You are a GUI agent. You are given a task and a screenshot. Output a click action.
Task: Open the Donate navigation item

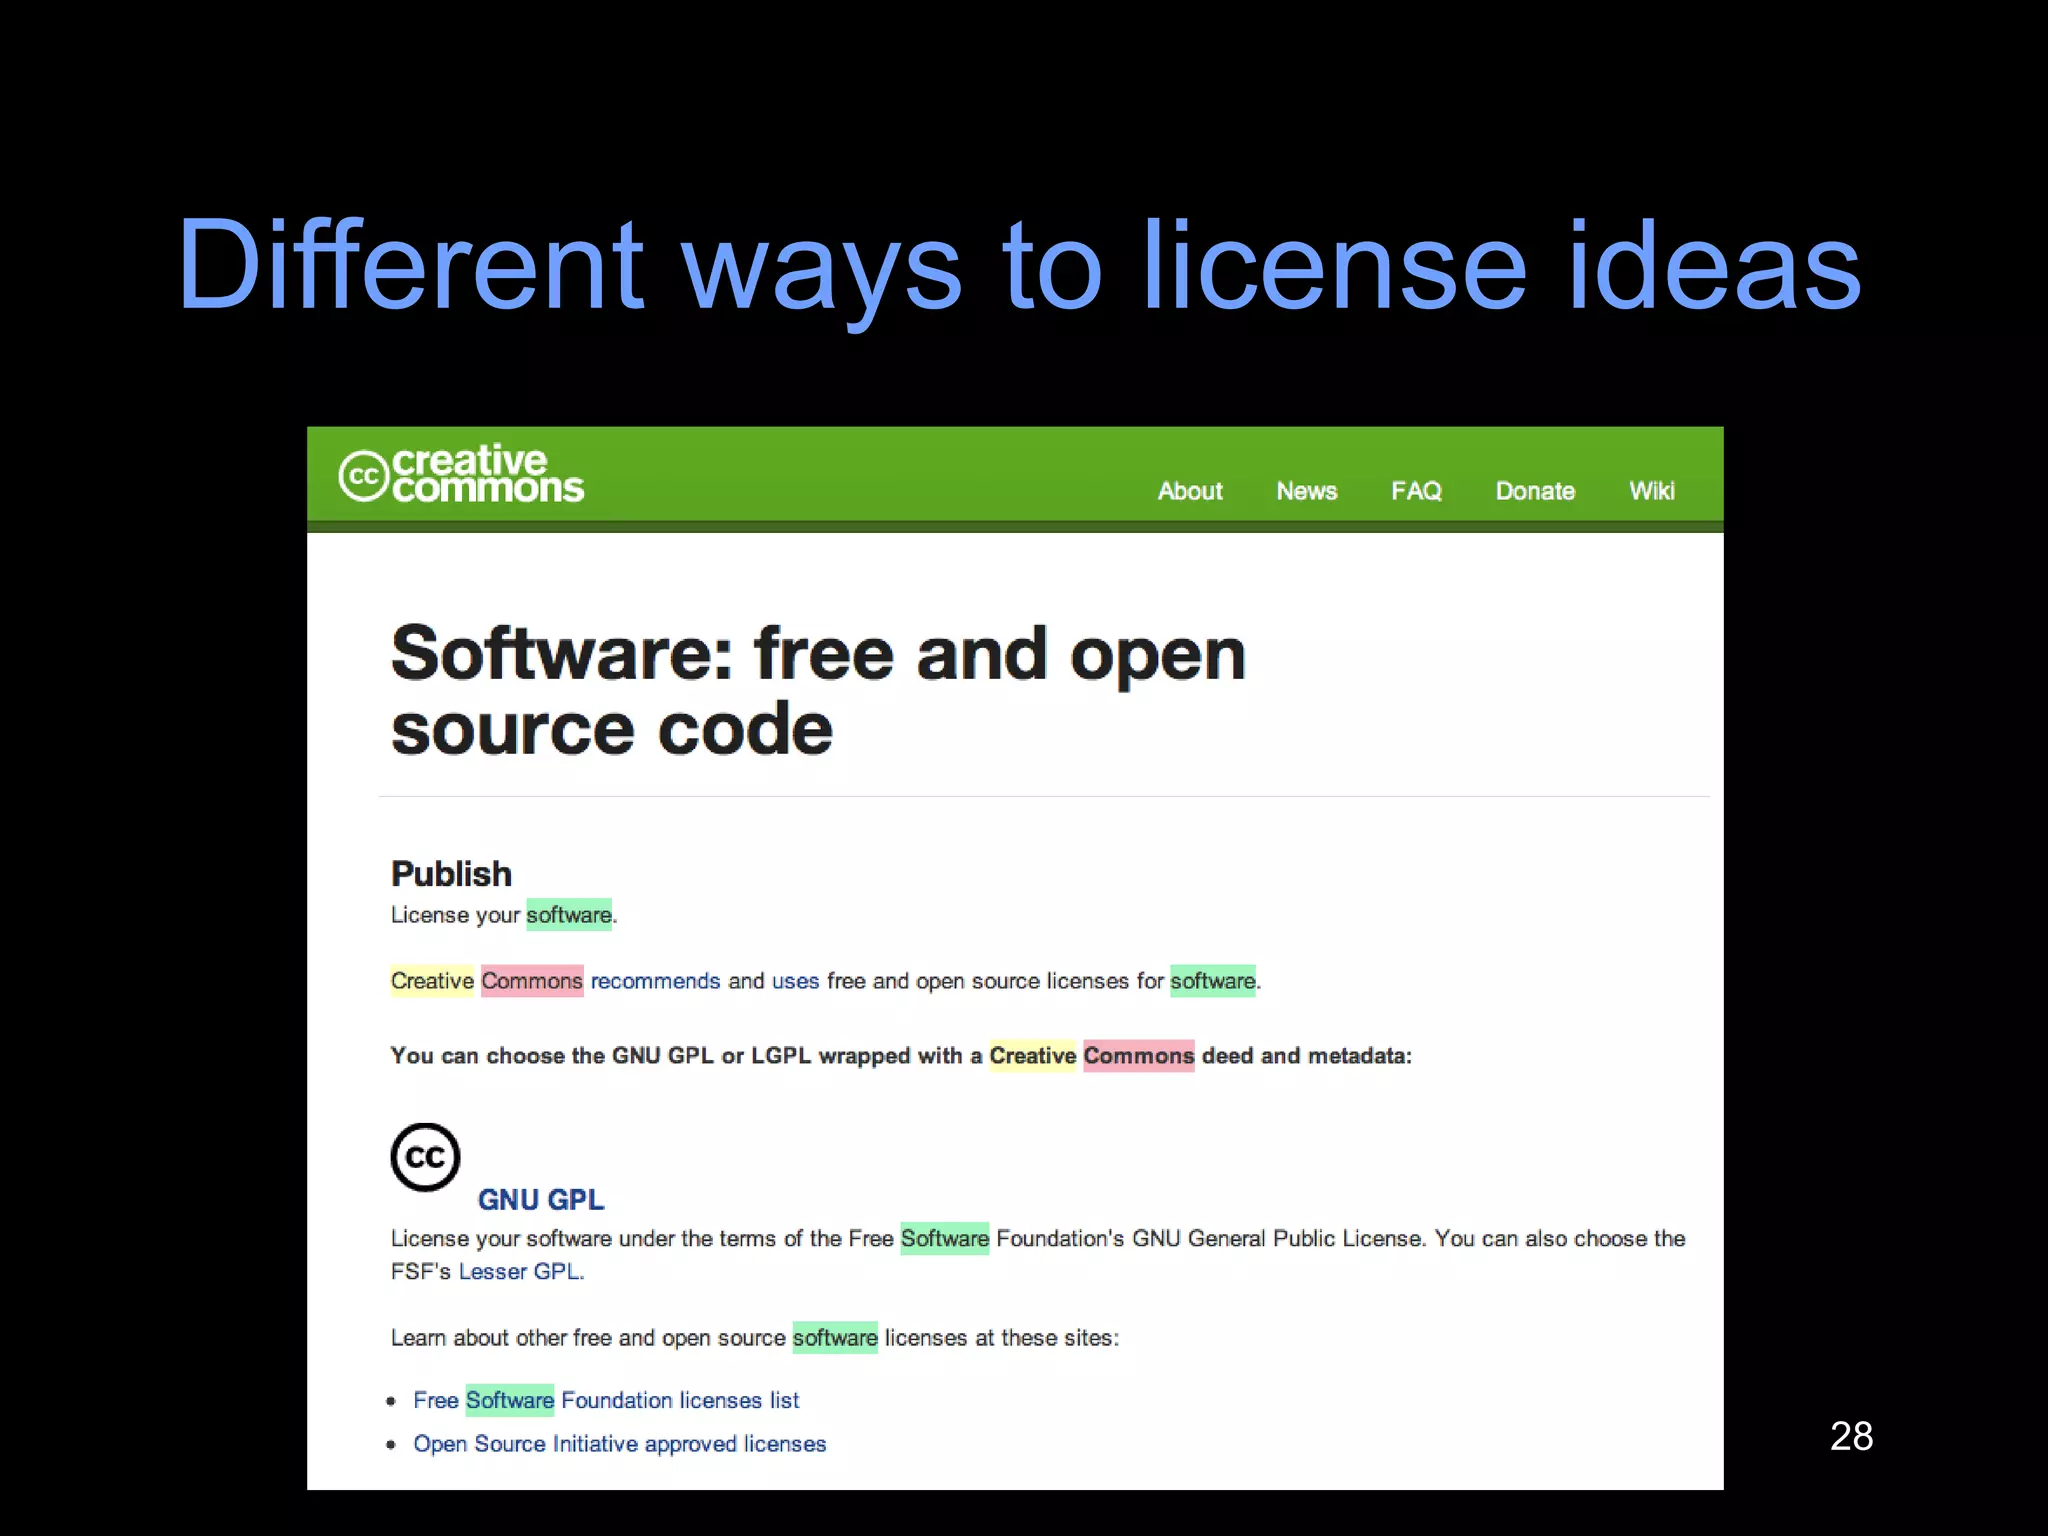click(x=1535, y=491)
